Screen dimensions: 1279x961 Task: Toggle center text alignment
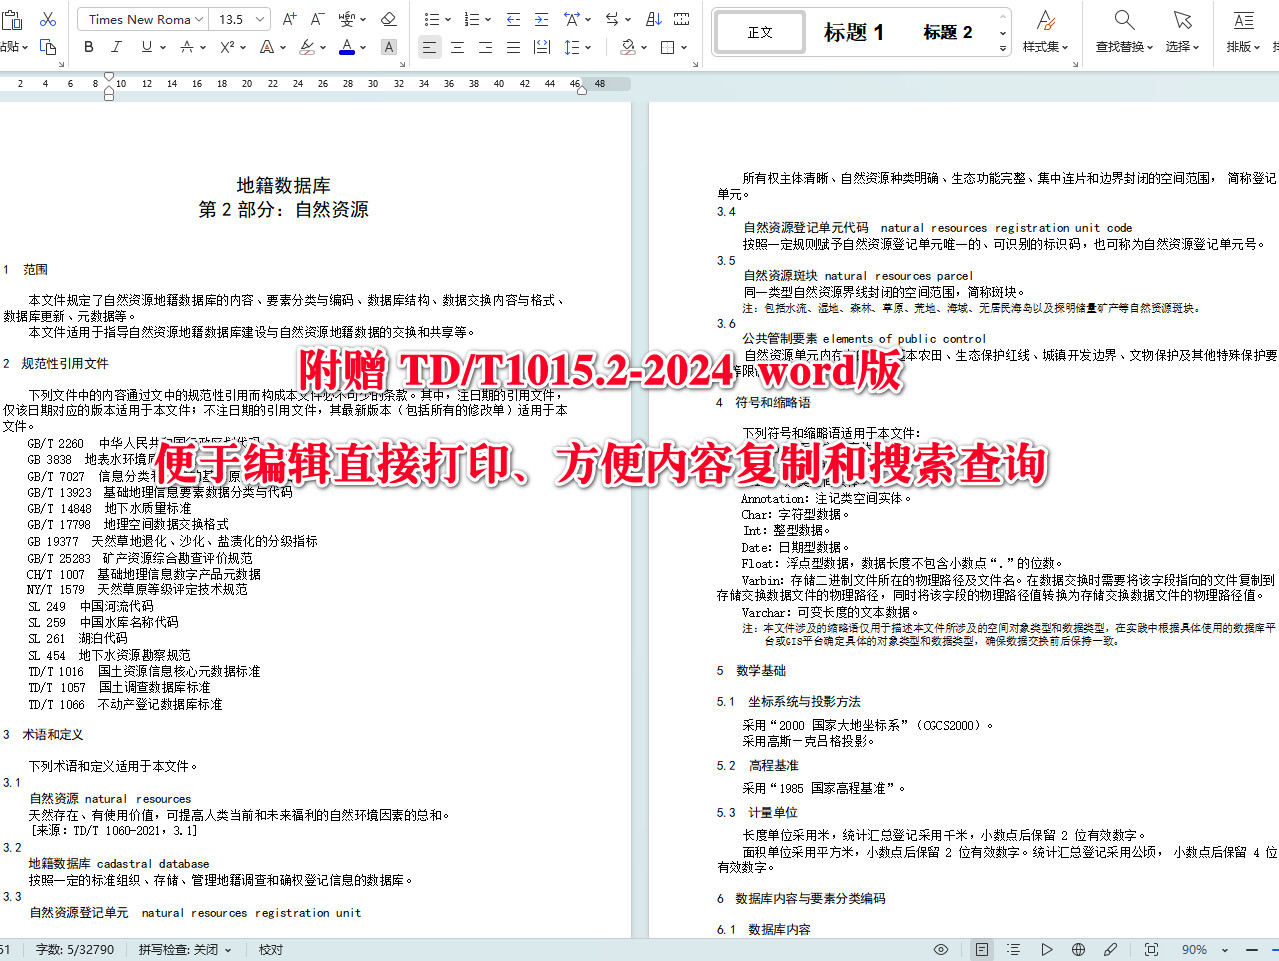[457, 47]
